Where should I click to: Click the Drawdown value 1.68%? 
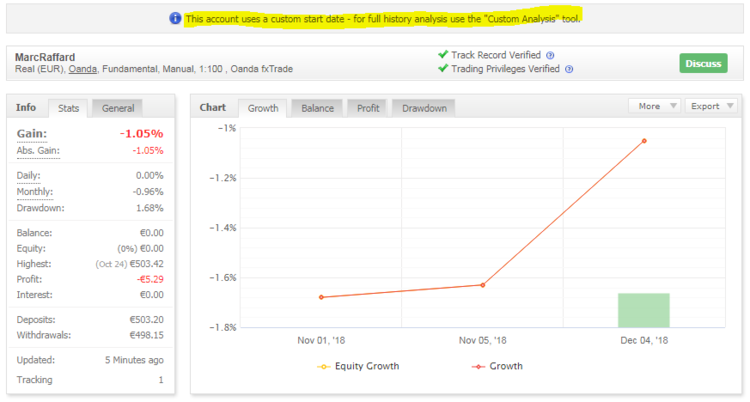point(150,208)
